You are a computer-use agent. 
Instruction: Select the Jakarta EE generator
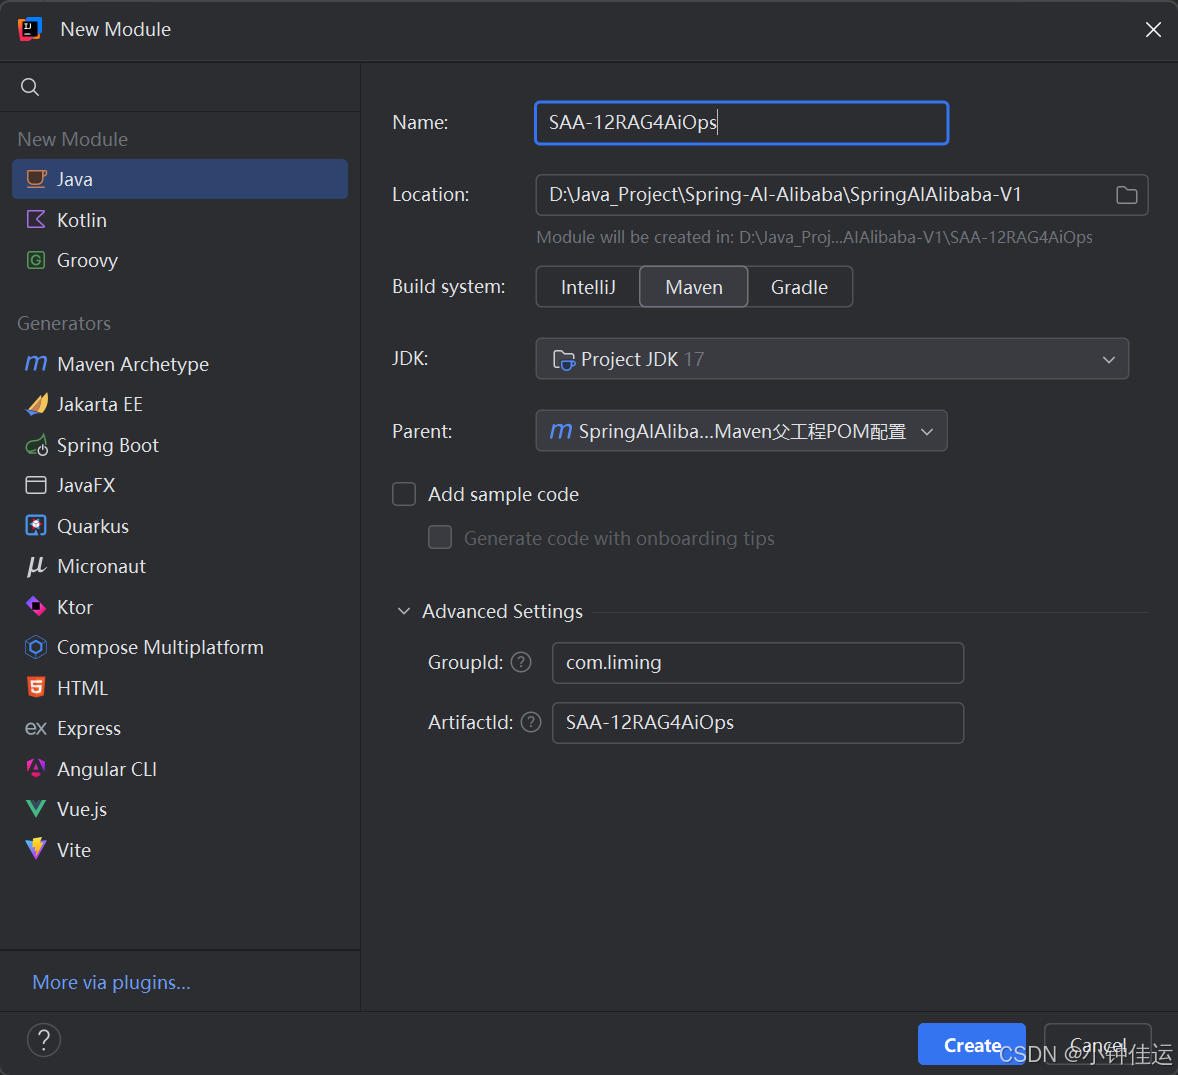pyautogui.click(x=180, y=404)
